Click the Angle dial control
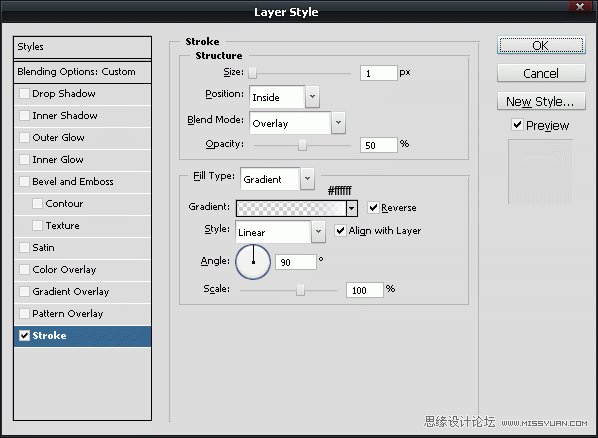Image resolution: width=598 pixels, height=438 pixels. [253, 262]
